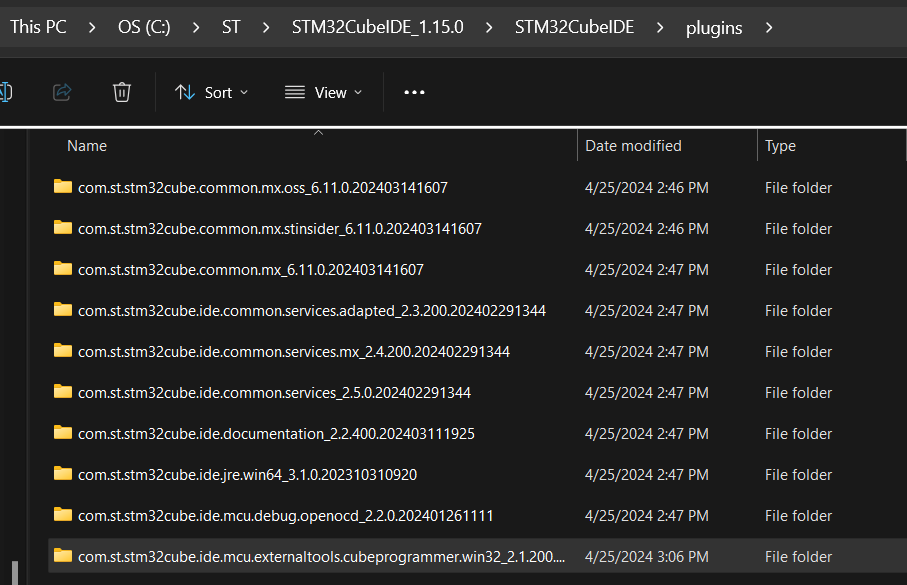Click folder icon of common.services_2.5.0 folder

pyautogui.click(x=62, y=392)
